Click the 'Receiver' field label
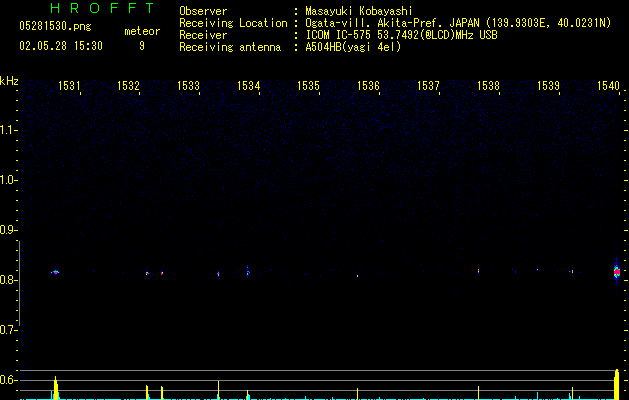 tap(203, 35)
